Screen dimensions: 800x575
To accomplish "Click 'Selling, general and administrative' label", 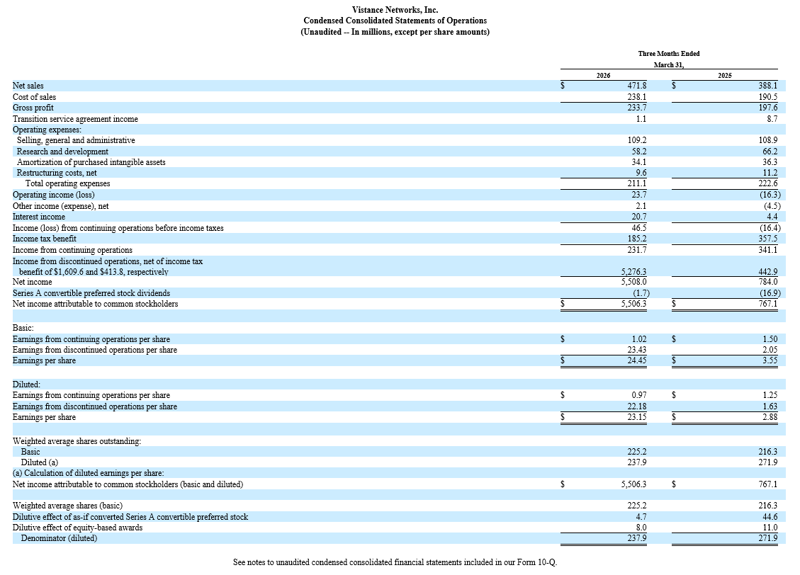I will 76,140.
